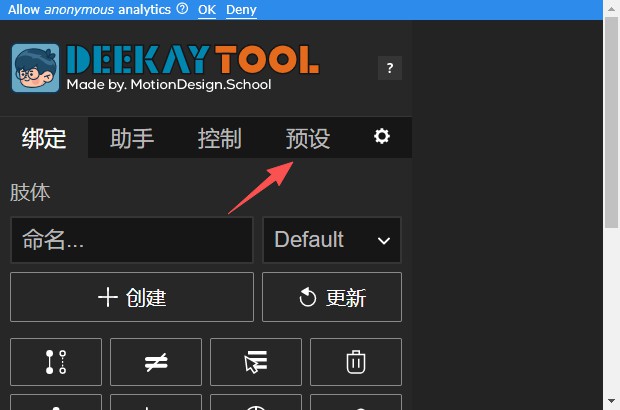Click the select layers cursor icon button
620x410 pixels.
[x=256, y=362]
